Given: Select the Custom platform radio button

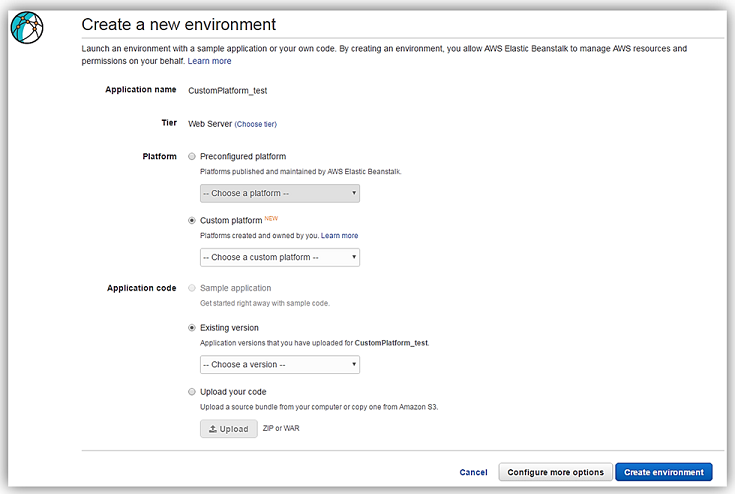Looking at the screenshot, I should click(192, 220).
